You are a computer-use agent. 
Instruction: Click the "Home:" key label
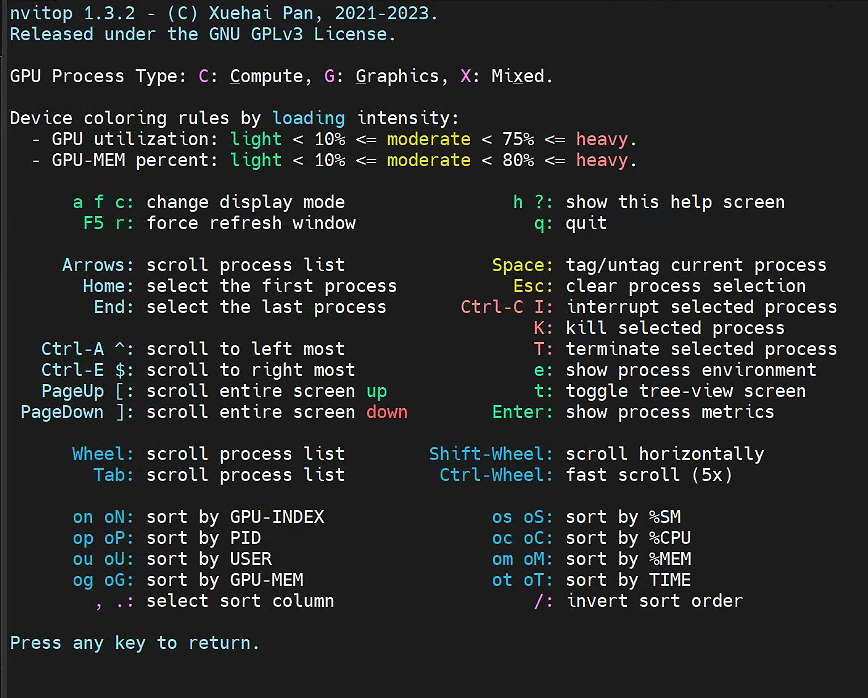[109, 286]
